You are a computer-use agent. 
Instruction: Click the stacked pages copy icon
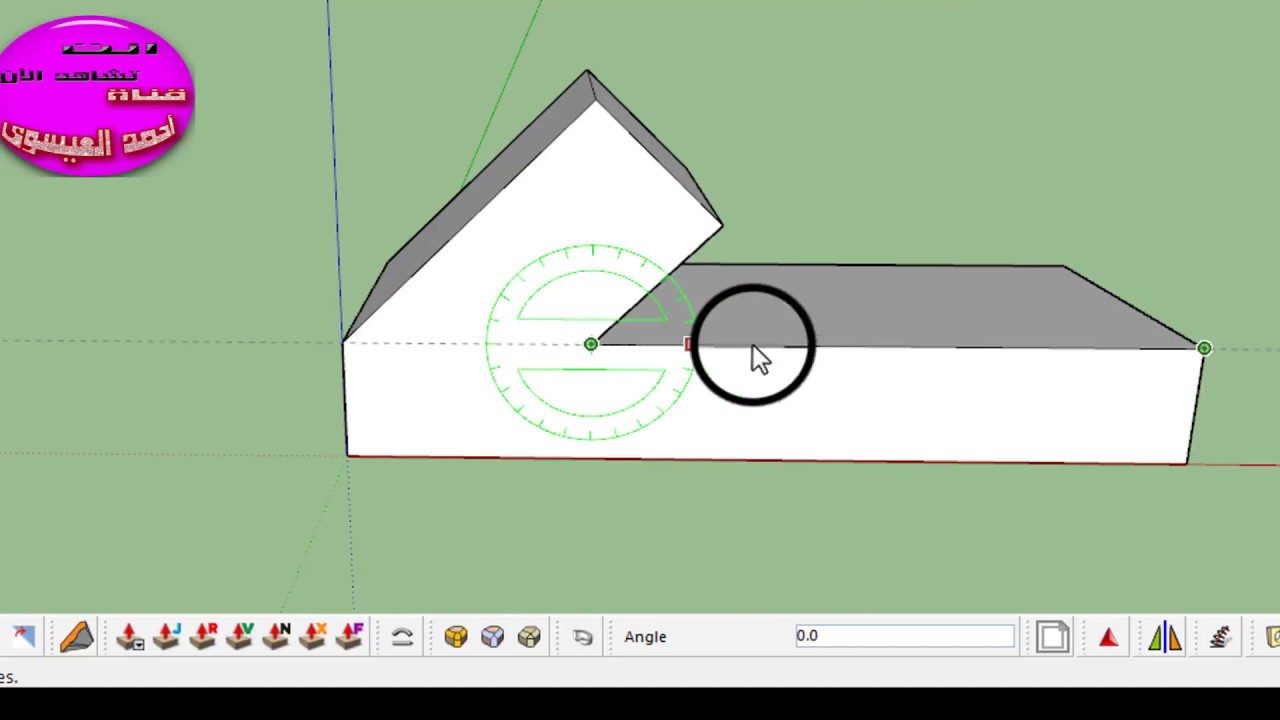(1053, 637)
